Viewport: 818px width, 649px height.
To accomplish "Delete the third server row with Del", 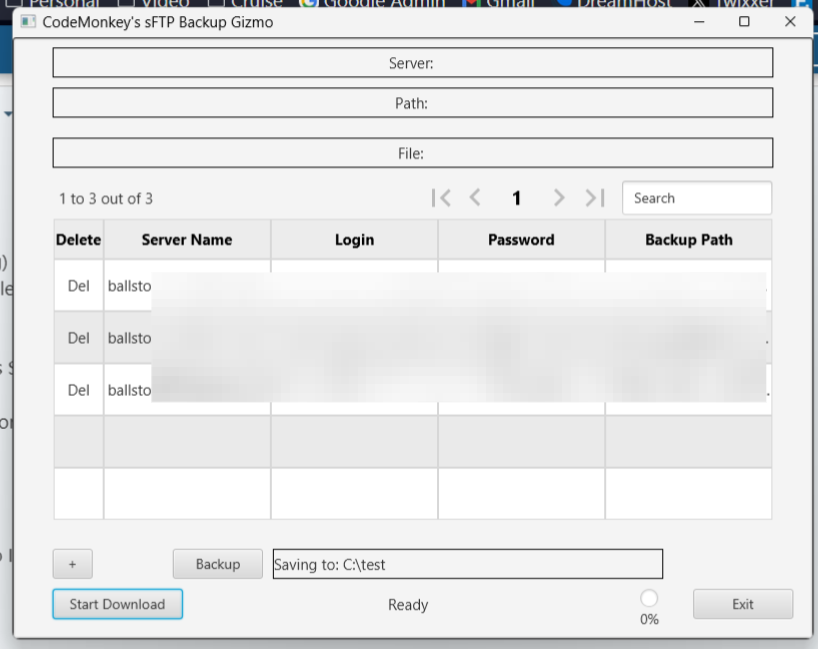I will pyautogui.click(x=79, y=390).
